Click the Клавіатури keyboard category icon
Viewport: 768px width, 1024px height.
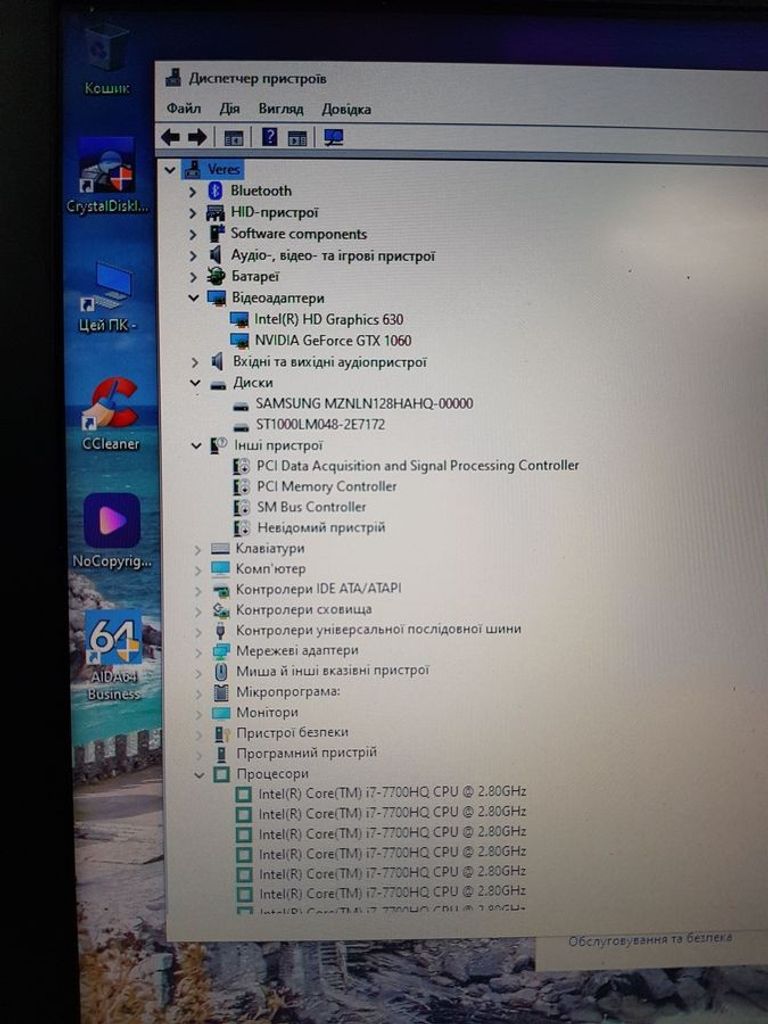(220, 549)
